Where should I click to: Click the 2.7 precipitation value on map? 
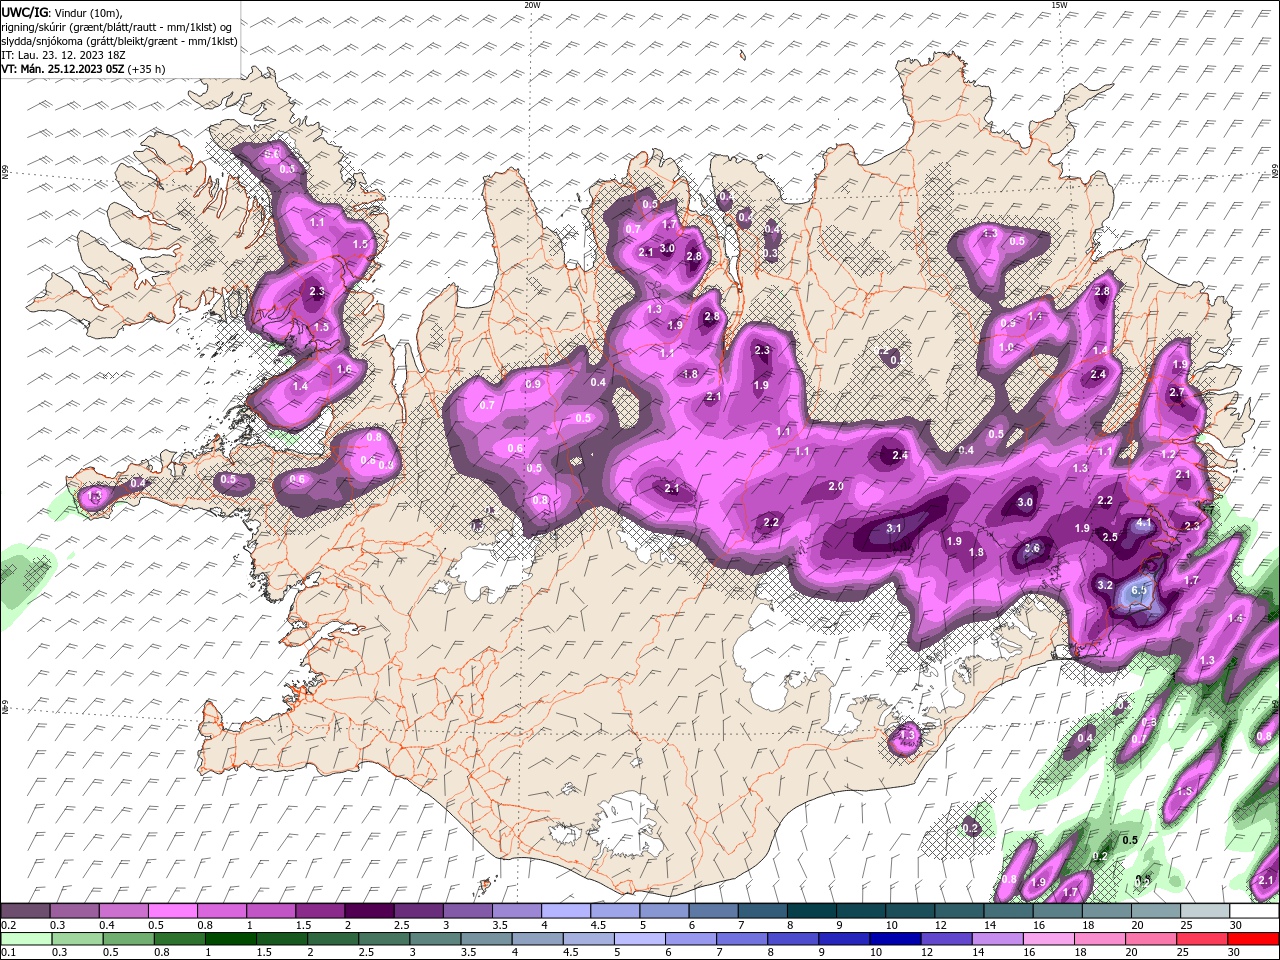(1177, 393)
